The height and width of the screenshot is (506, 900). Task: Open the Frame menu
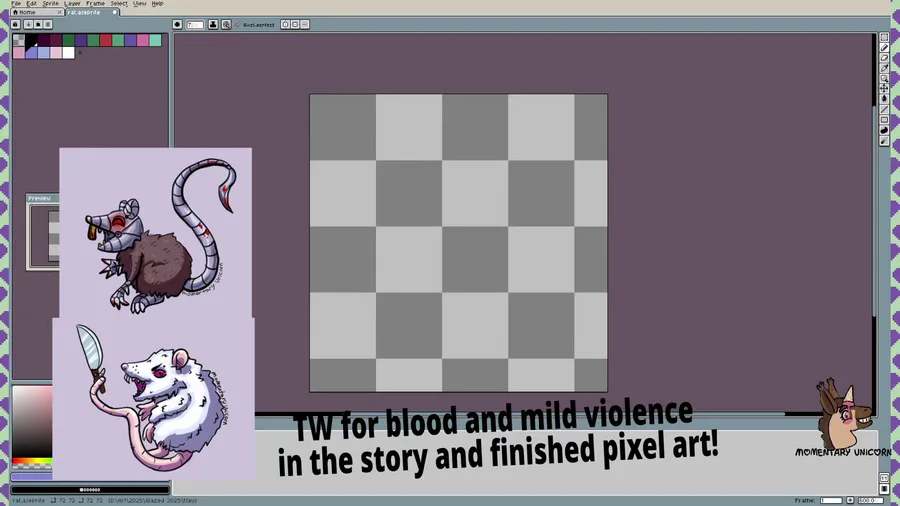pyautogui.click(x=95, y=3)
